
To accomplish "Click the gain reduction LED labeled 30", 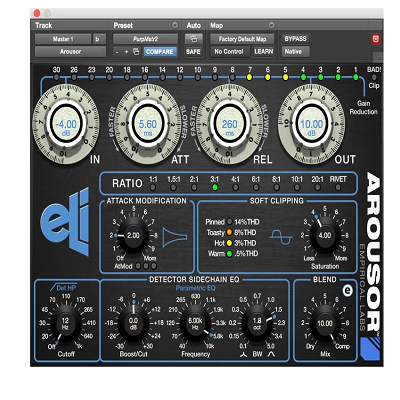I will [x=56, y=77].
